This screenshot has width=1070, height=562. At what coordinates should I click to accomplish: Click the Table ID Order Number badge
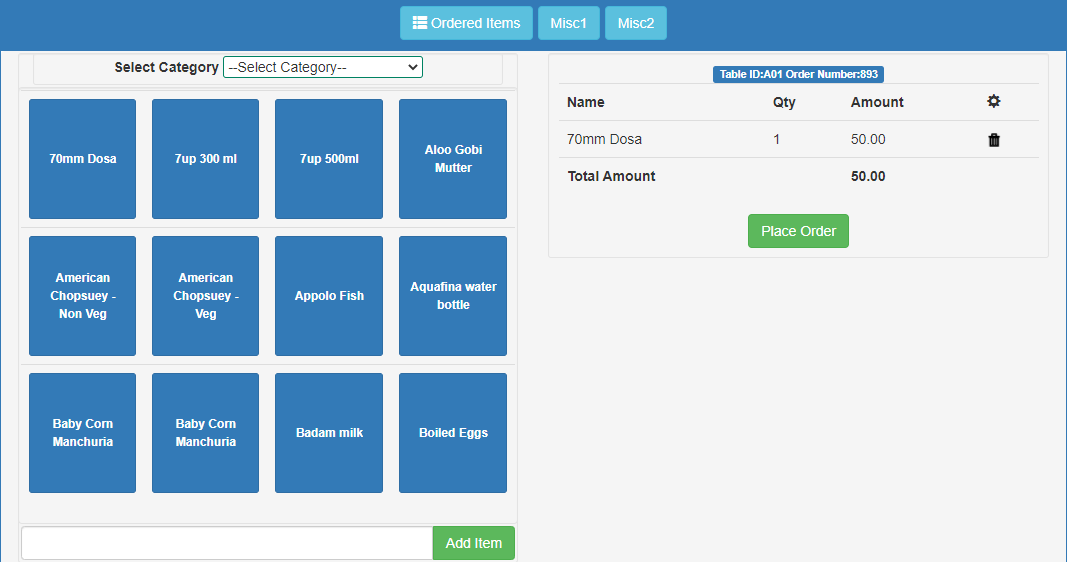798,74
